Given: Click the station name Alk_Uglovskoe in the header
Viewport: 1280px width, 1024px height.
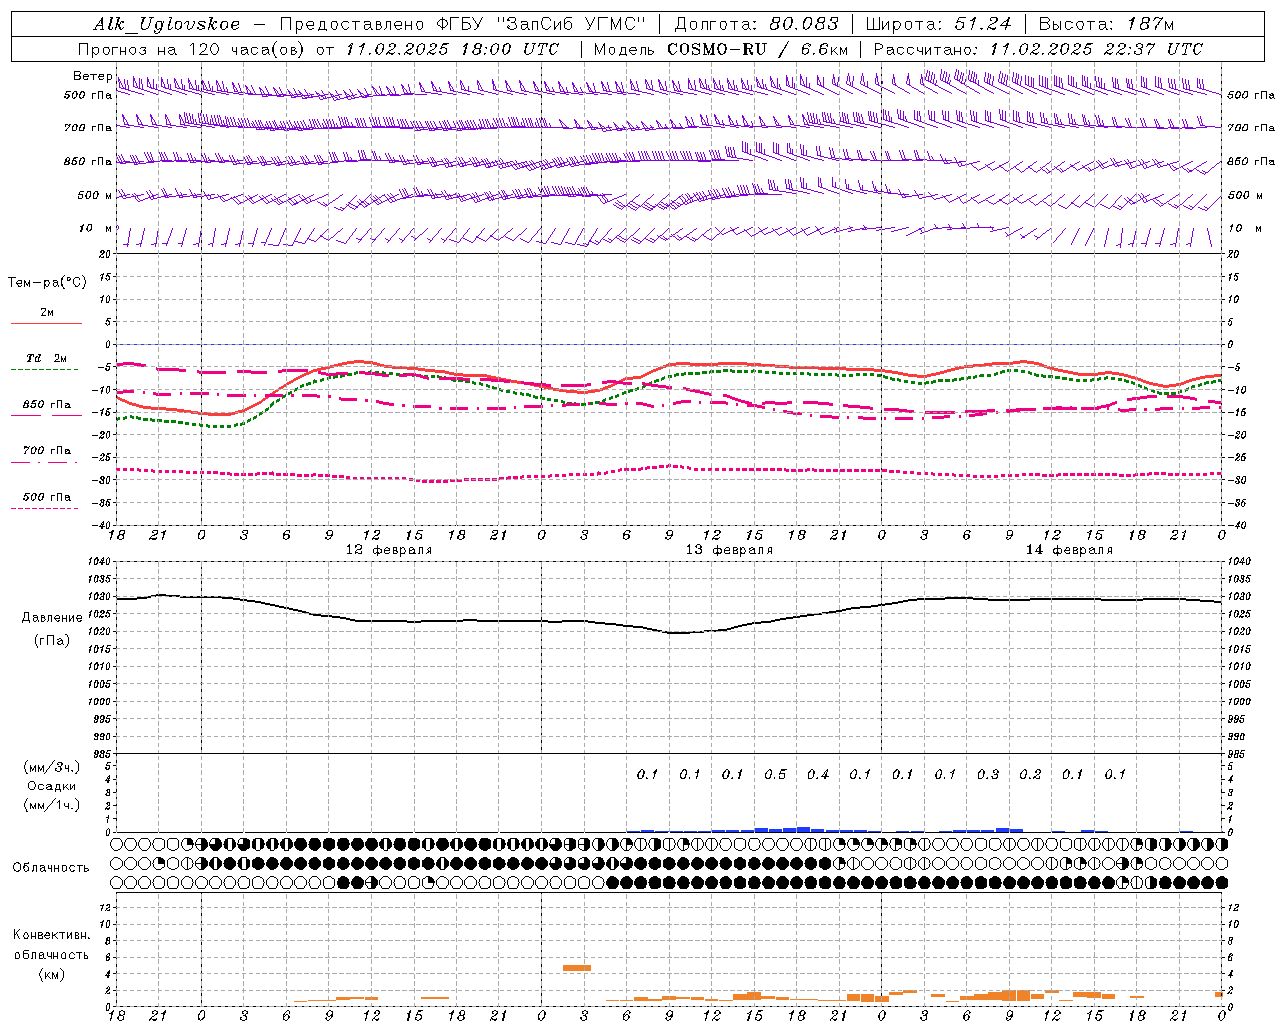Looking at the screenshot, I should [x=167, y=24].
